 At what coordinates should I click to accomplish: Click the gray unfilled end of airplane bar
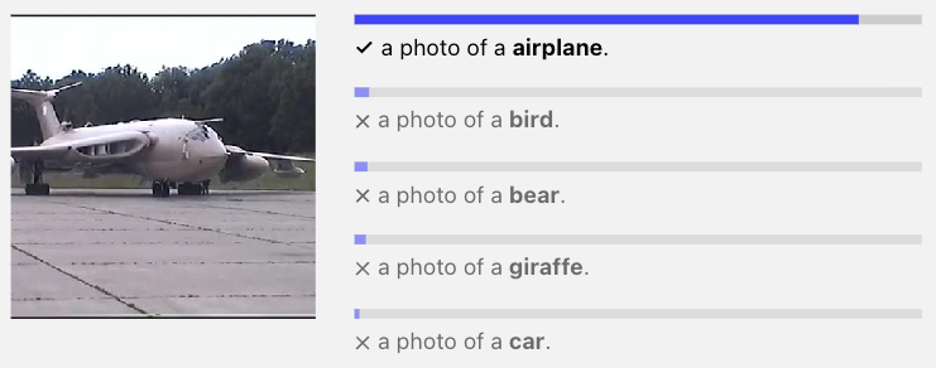tap(890, 19)
